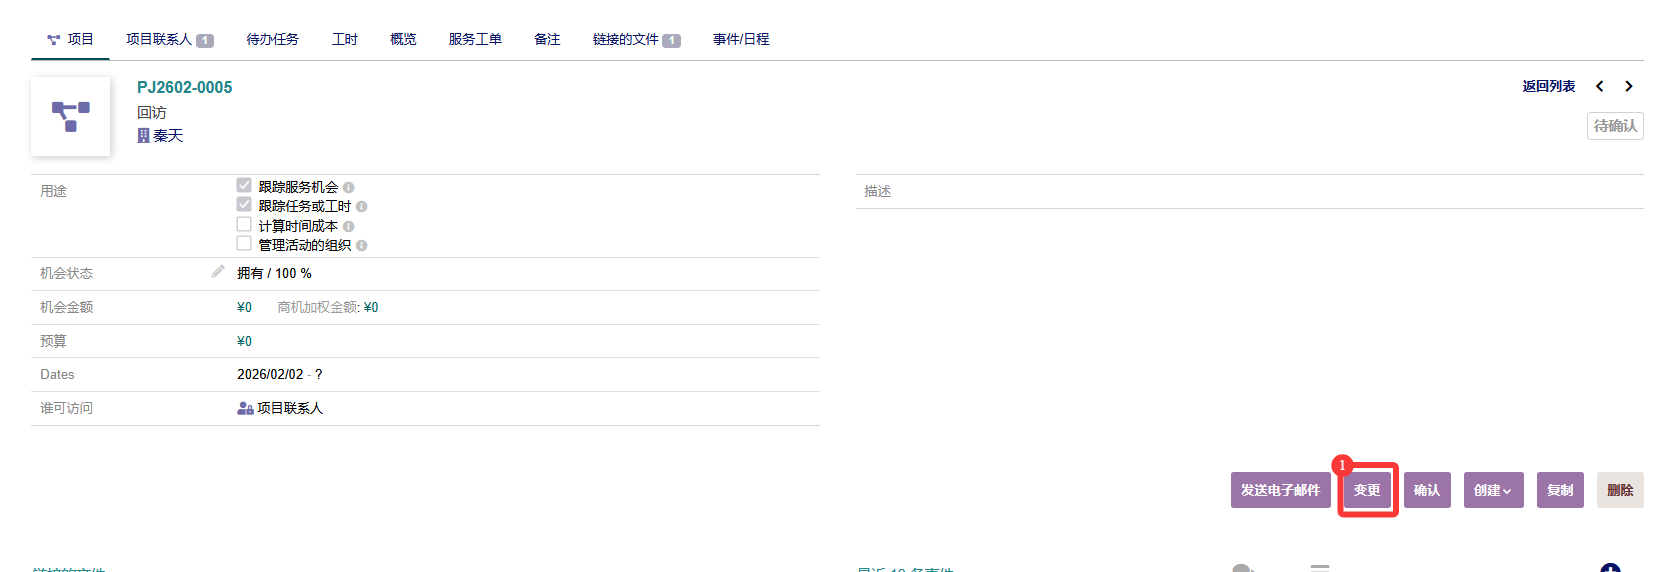Click the pencil icon beside 机会状态

click(218, 272)
